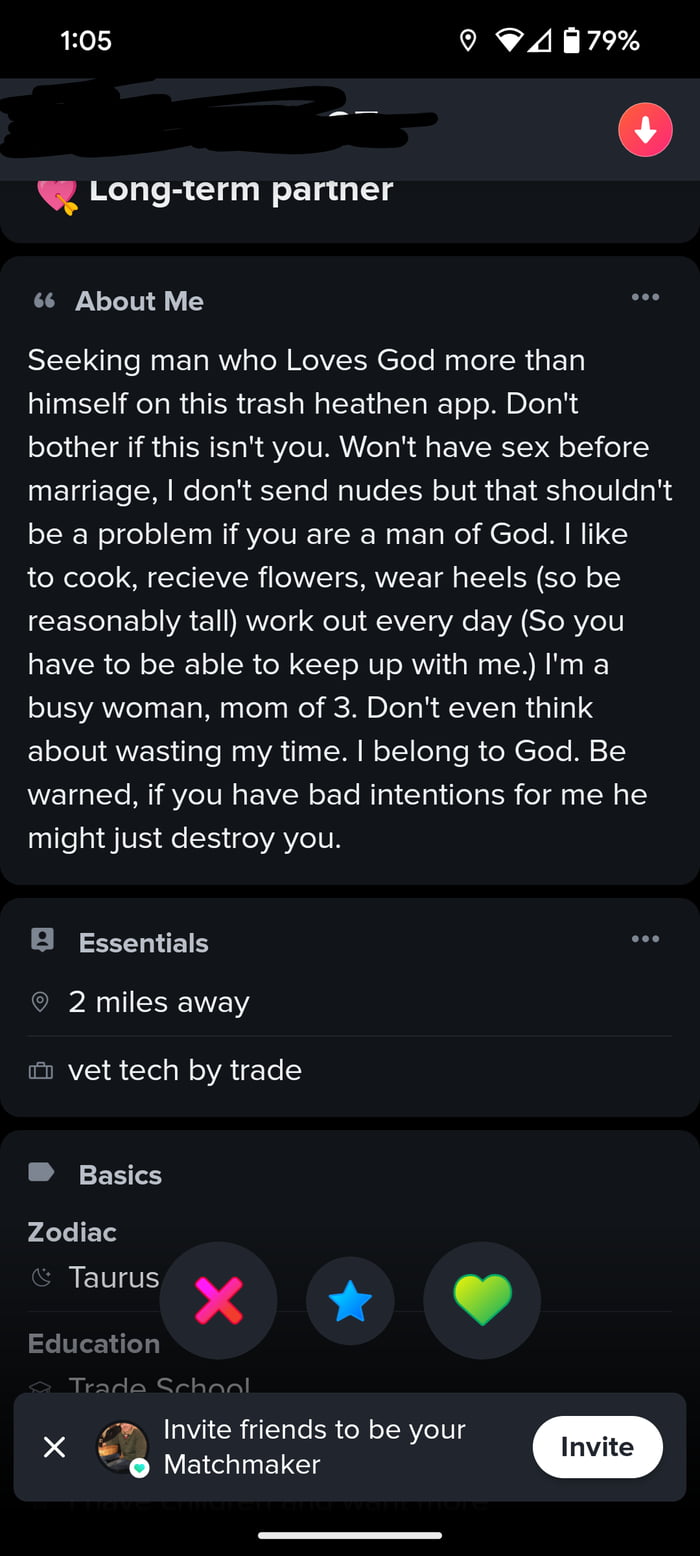
Task: Tap the green heart Like button
Action: [x=482, y=1300]
